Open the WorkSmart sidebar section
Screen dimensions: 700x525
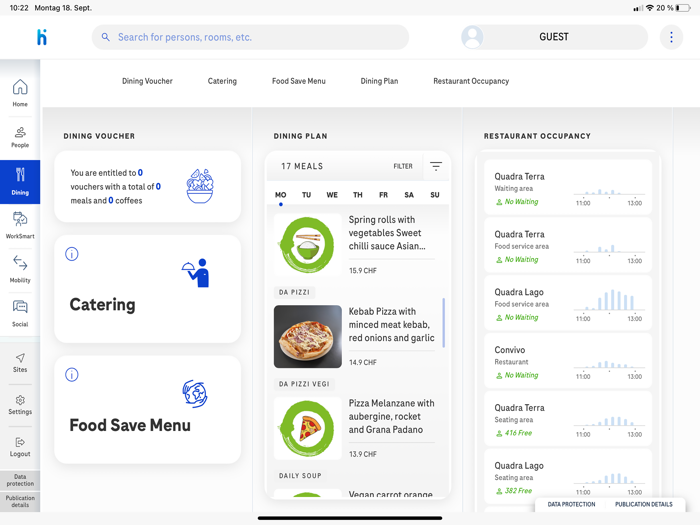point(20,225)
